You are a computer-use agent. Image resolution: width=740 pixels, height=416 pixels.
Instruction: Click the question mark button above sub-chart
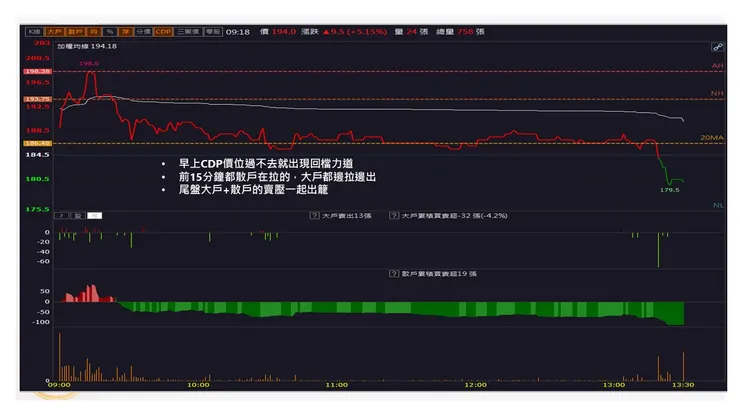[x=61, y=216]
